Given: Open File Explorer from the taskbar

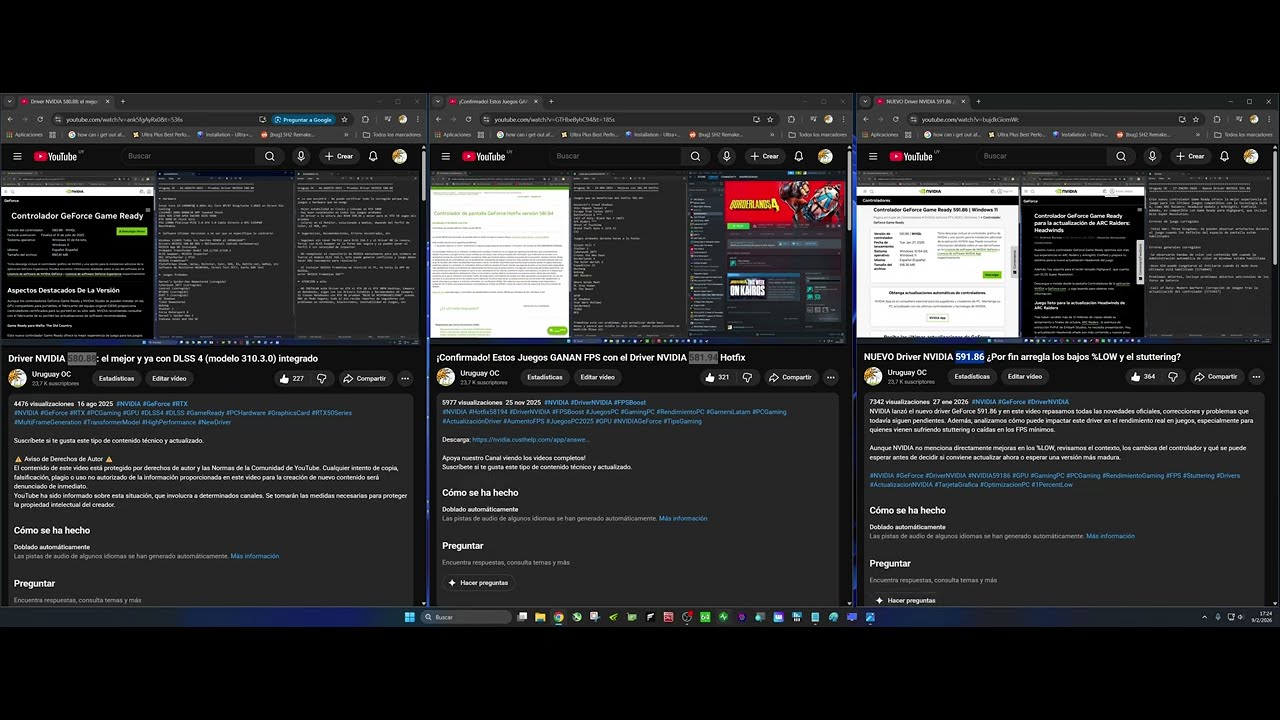Looking at the screenshot, I should [x=541, y=617].
